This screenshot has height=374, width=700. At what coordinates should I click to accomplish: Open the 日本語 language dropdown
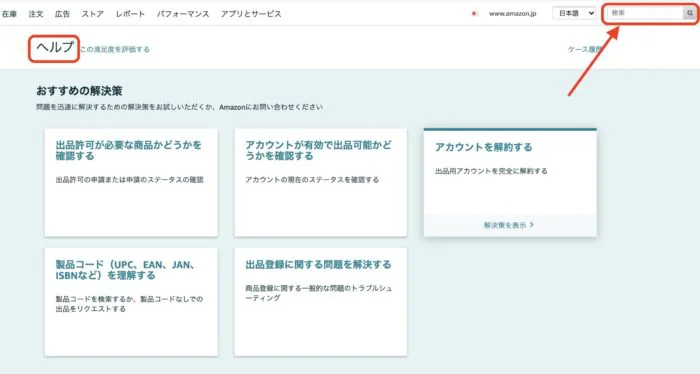pos(574,13)
